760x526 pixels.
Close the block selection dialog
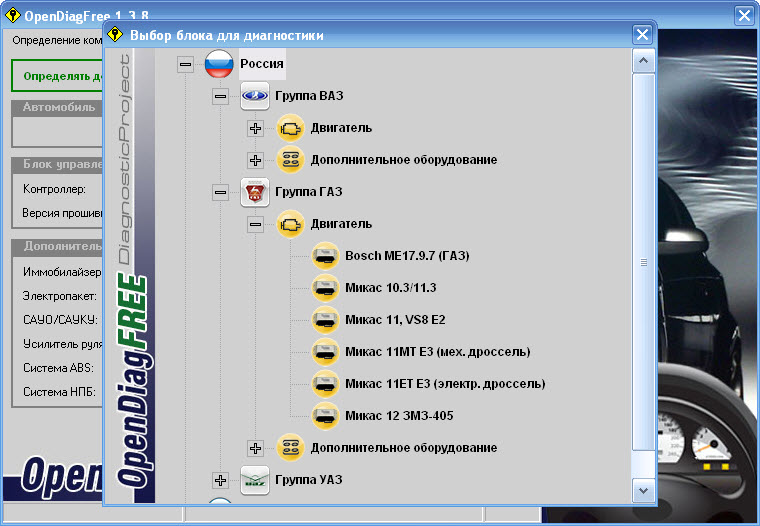pos(642,34)
